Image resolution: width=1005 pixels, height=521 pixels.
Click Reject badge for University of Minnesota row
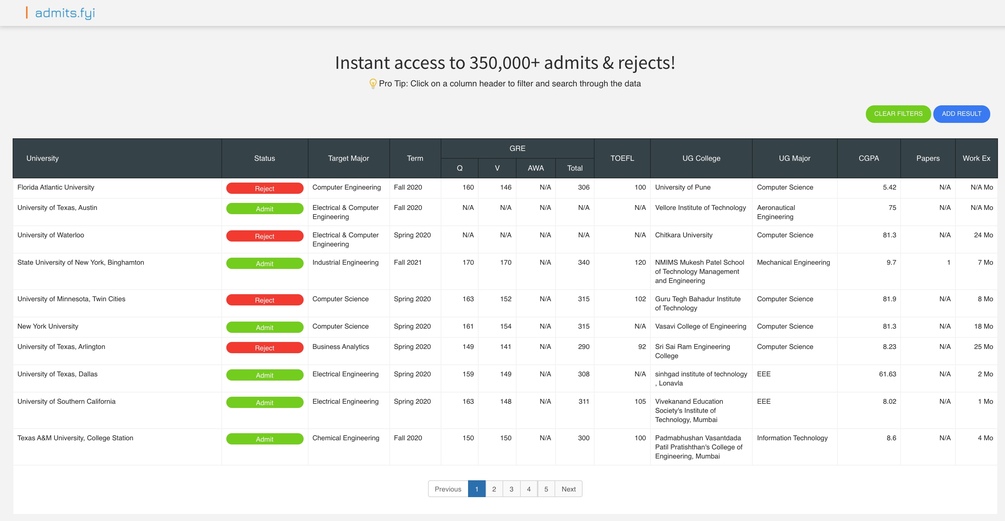pyautogui.click(x=265, y=300)
